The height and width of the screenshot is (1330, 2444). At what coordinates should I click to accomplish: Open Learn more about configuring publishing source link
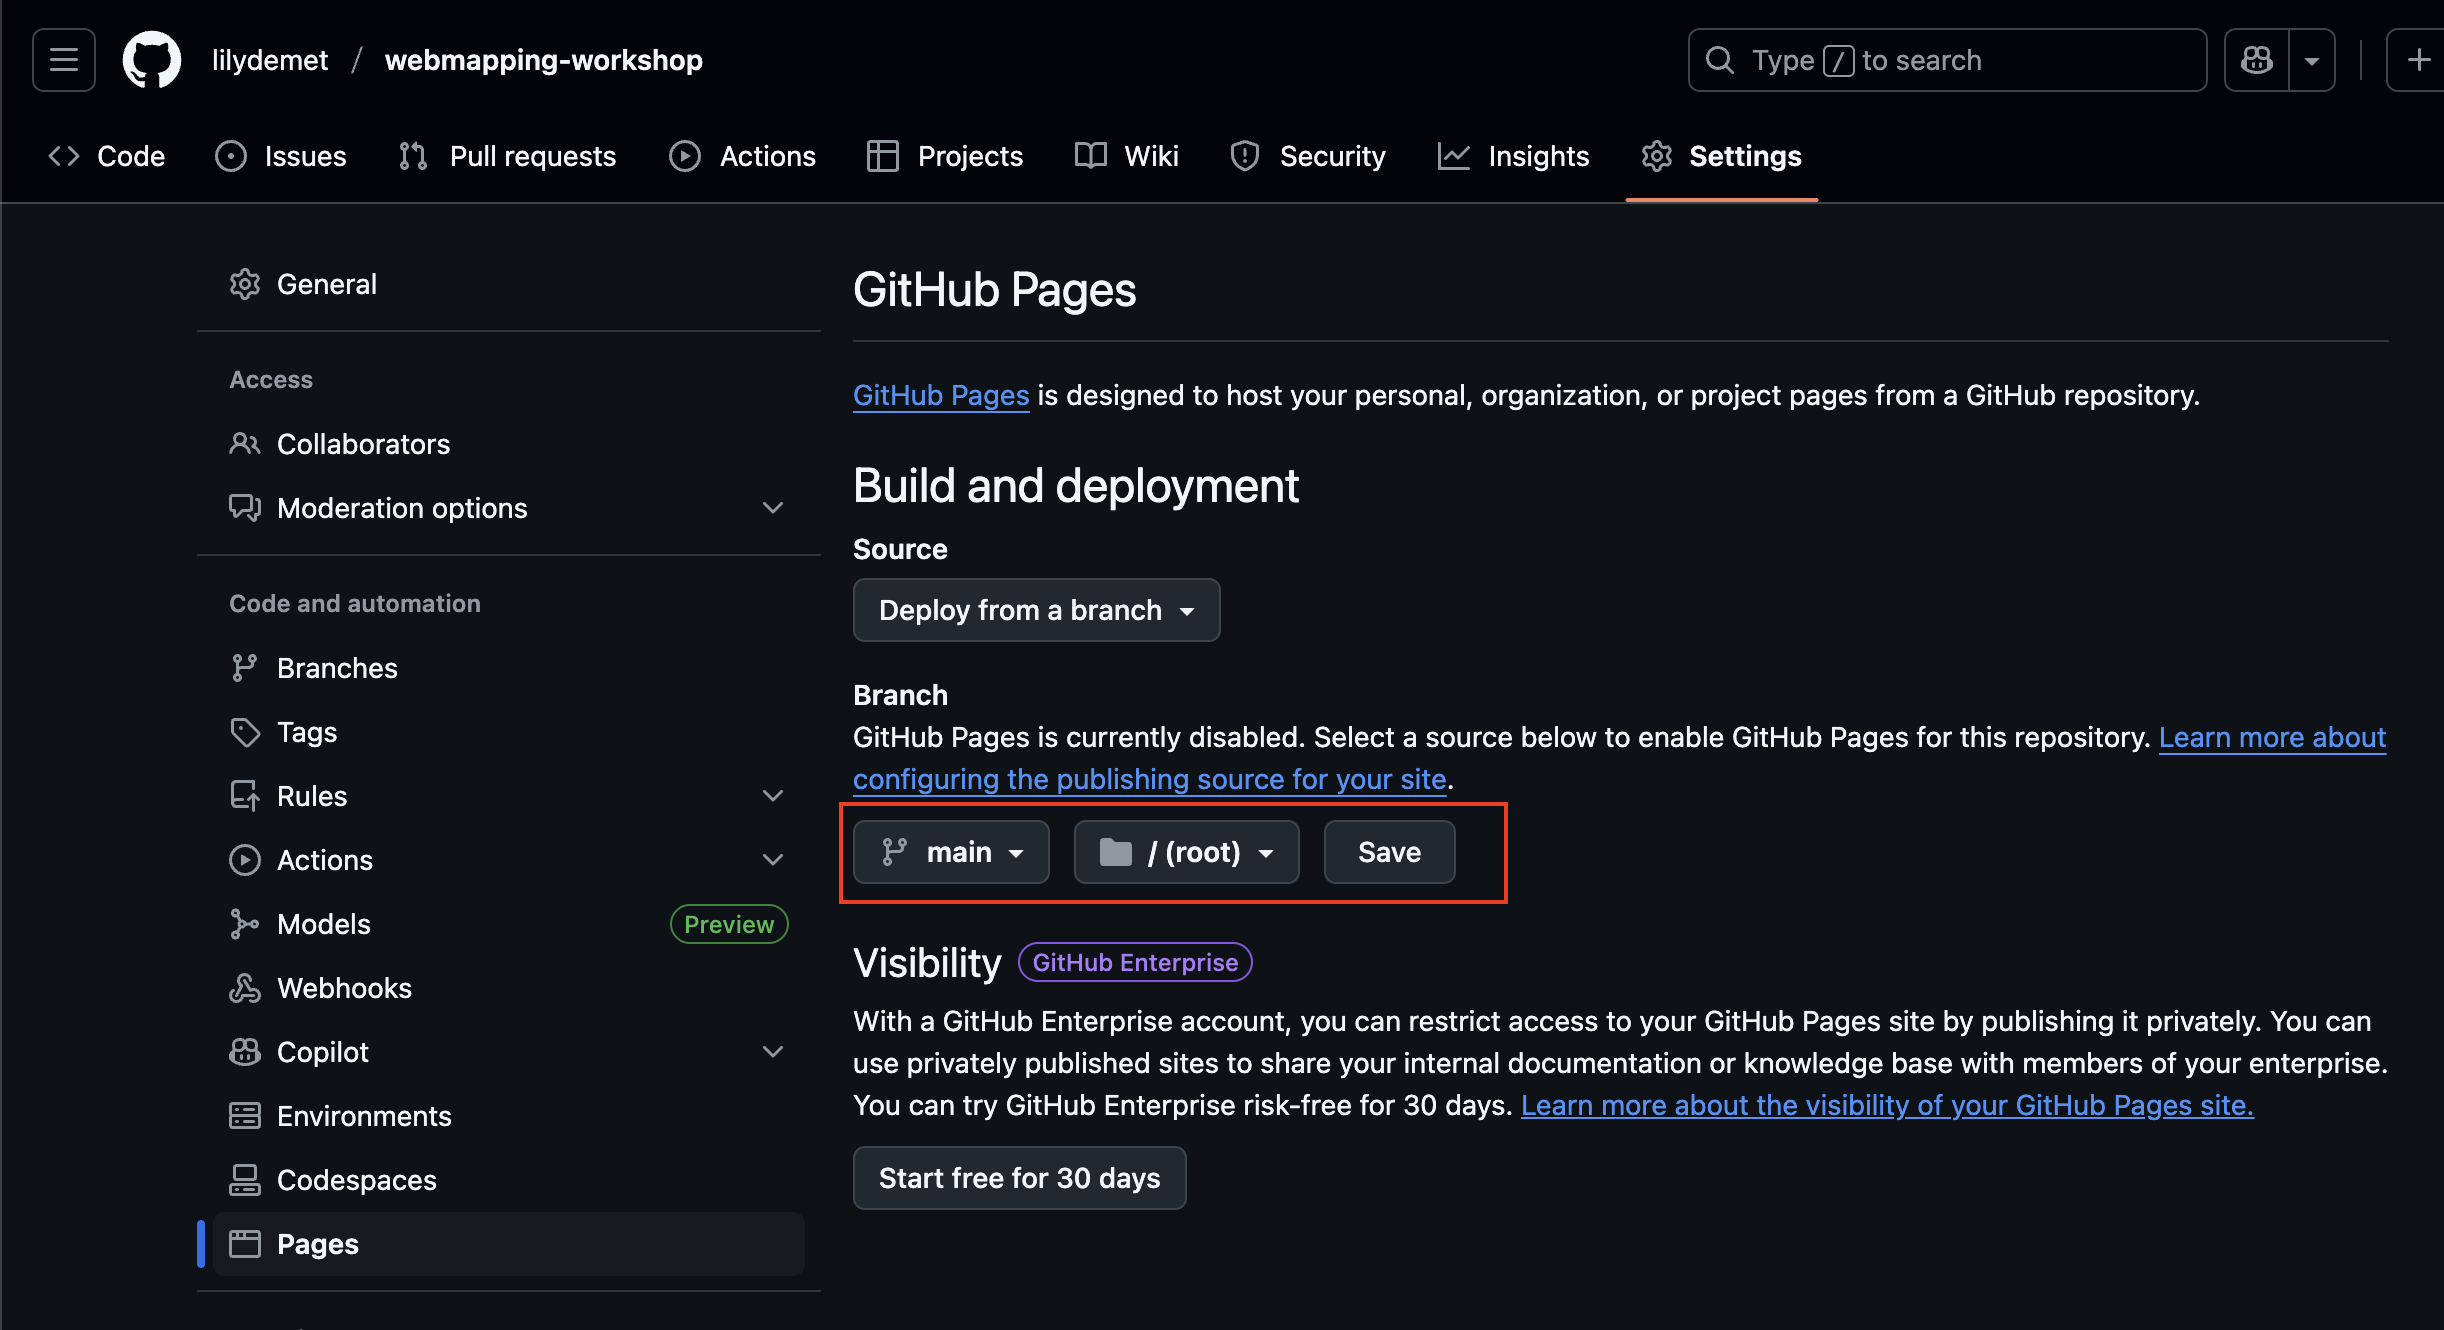tap(1150, 780)
